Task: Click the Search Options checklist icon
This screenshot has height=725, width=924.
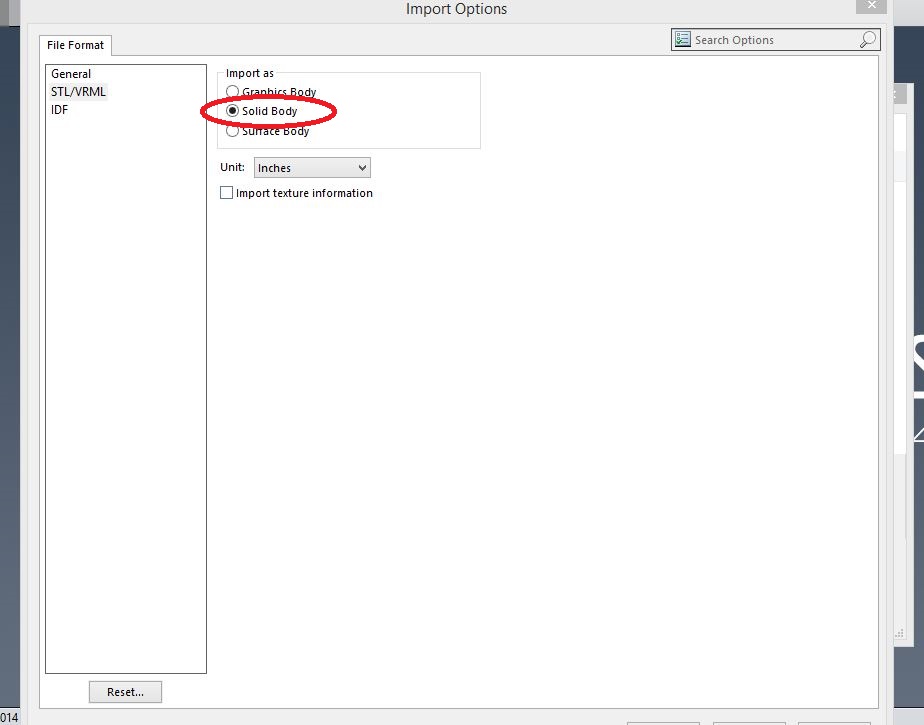Action: point(683,40)
